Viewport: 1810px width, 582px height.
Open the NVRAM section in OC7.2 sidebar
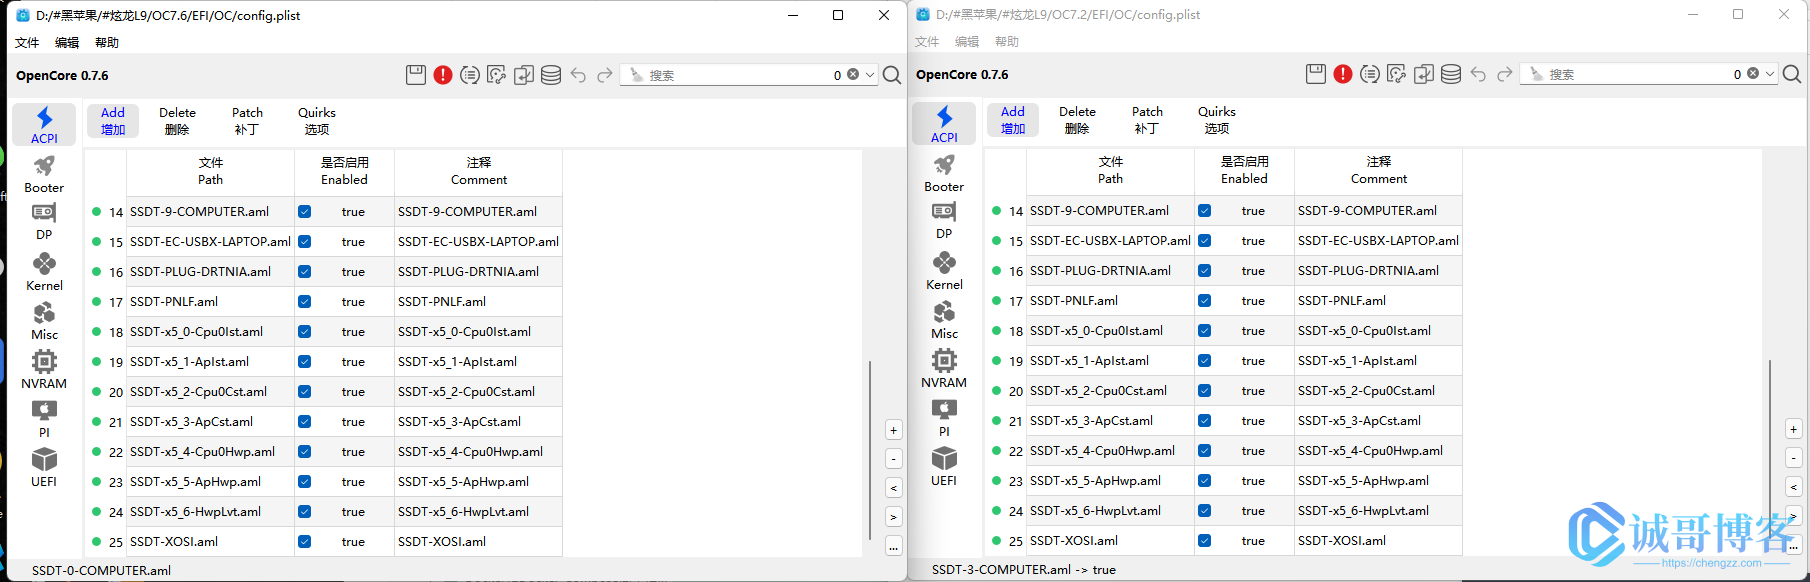tap(944, 369)
